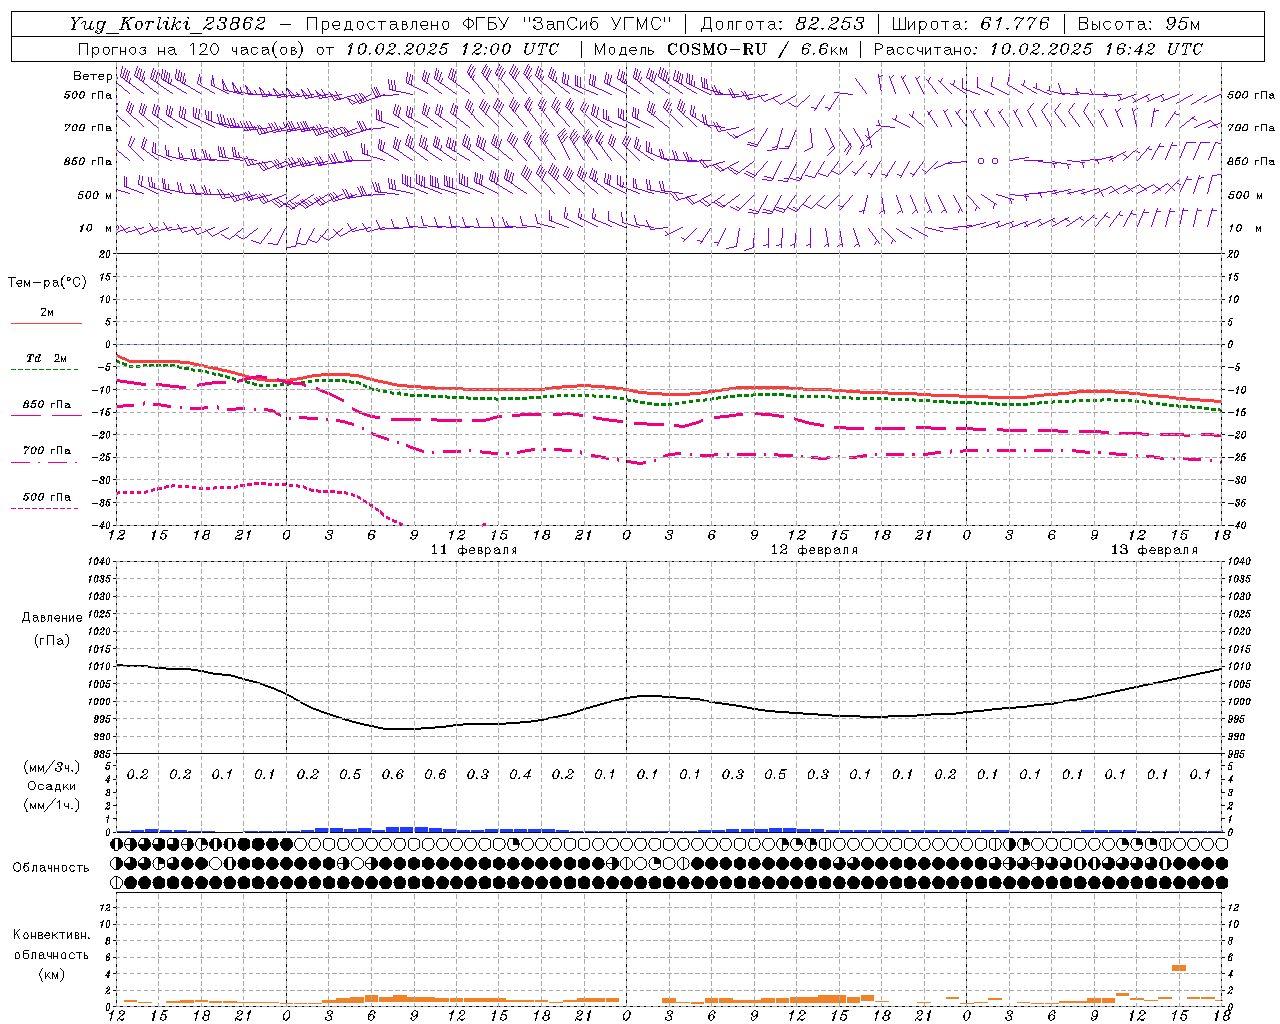Click the '13 февраля' date label
The height and width of the screenshot is (1024, 1280).
point(1154,550)
